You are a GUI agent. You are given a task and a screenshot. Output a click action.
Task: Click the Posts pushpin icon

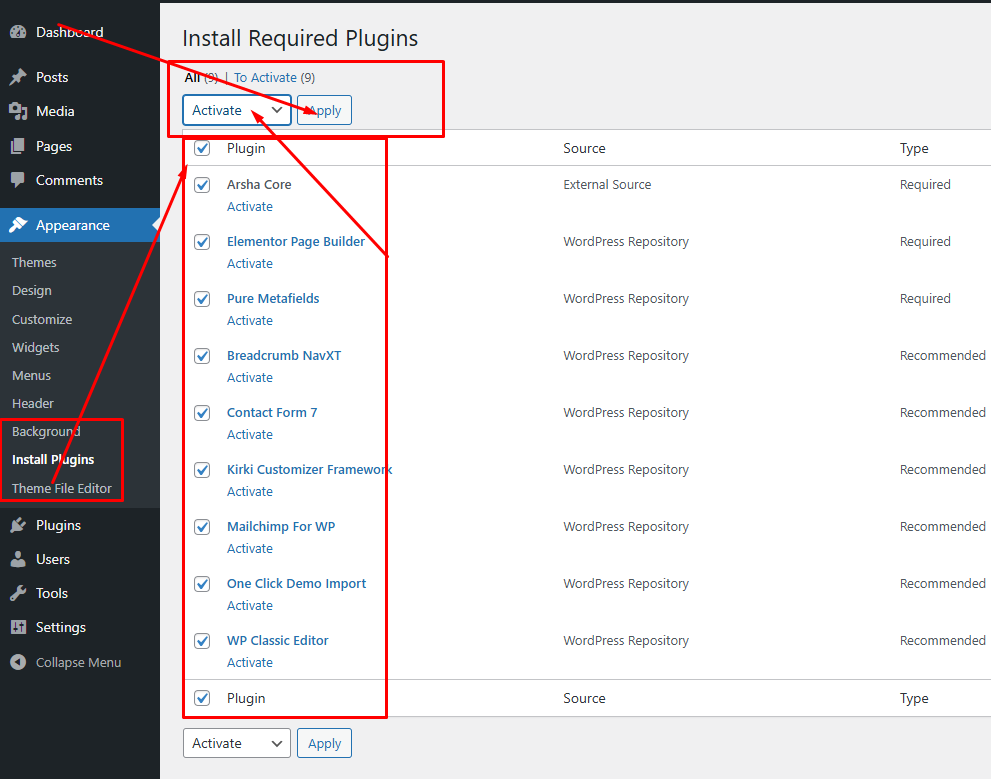point(18,77)
